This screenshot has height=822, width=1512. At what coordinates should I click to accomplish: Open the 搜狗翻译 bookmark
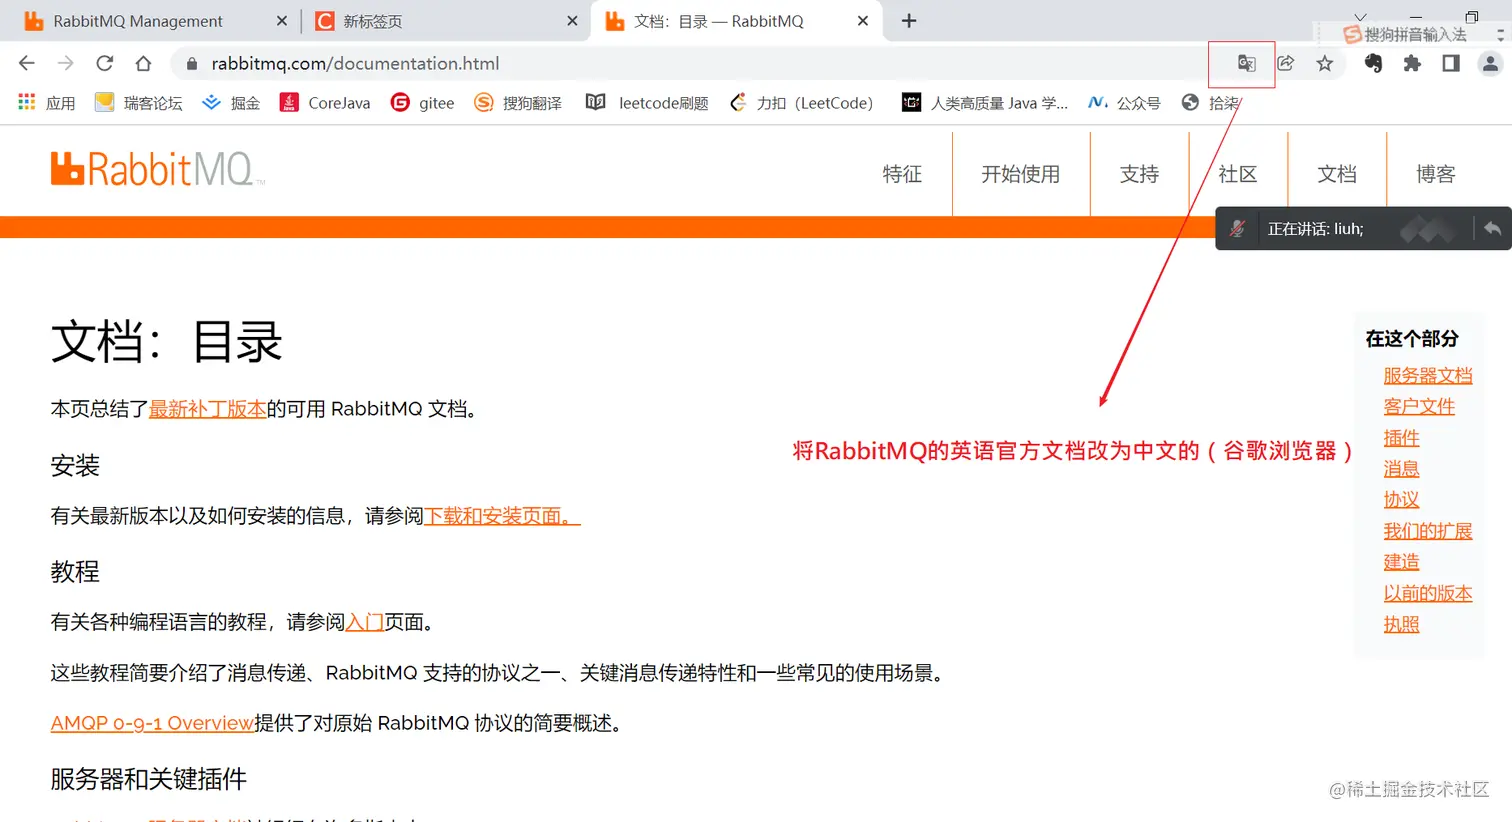[518, 102]
